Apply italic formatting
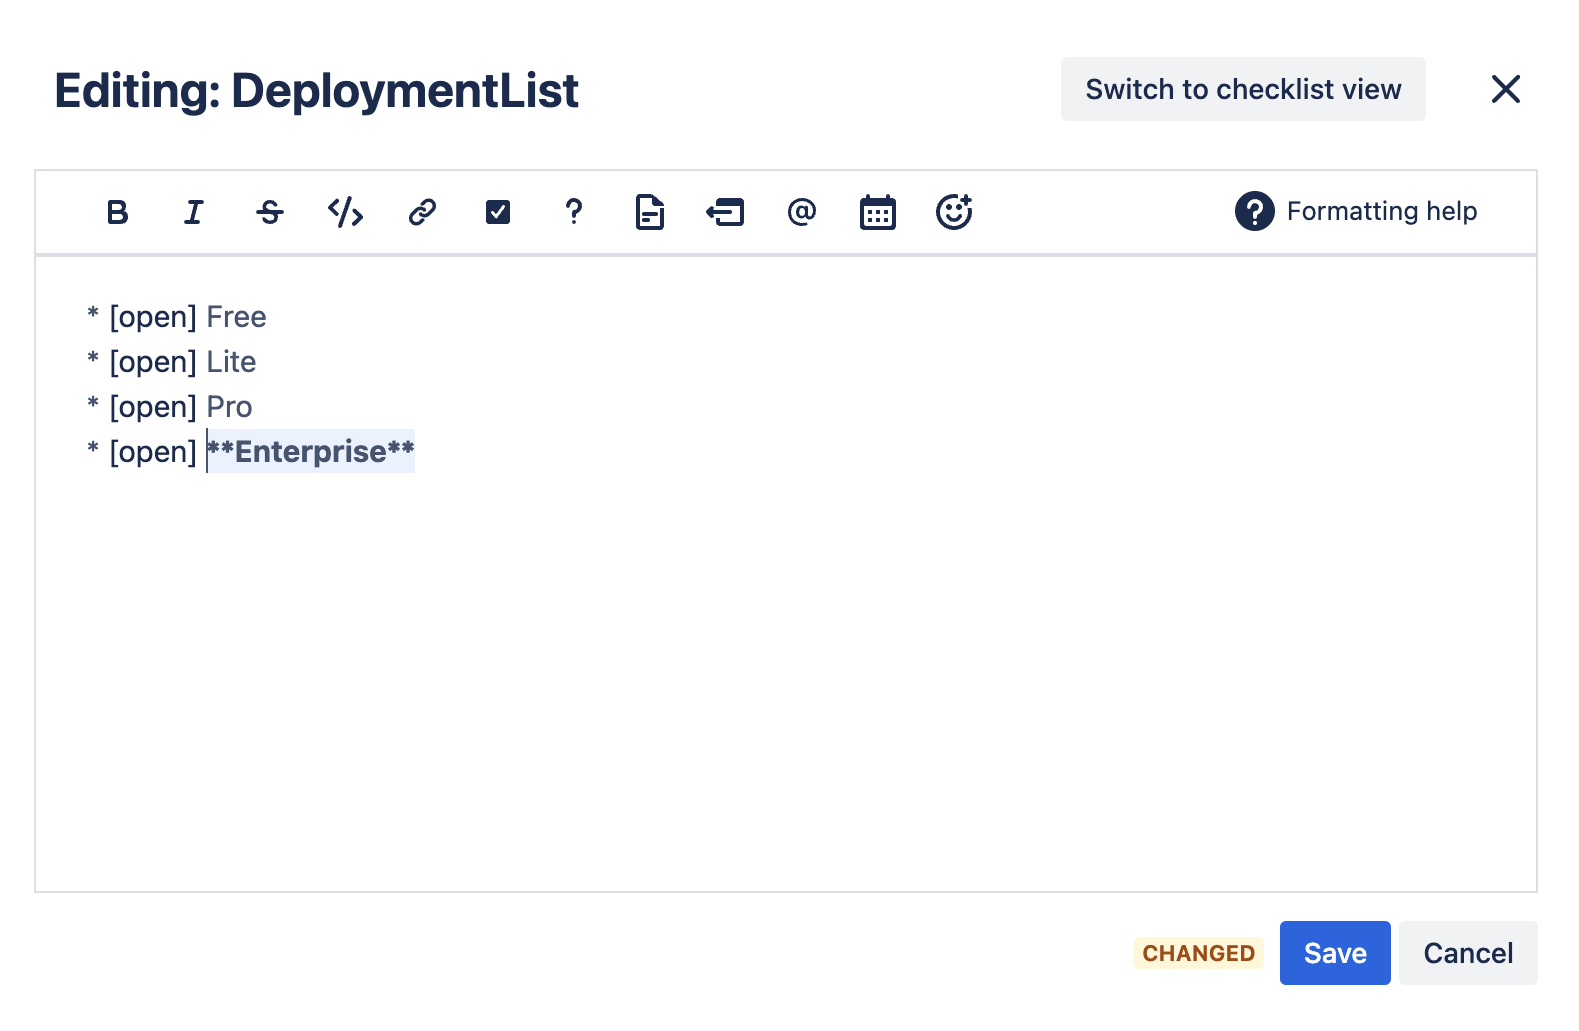This screenshot has height=1031, width=1579. 194,212
